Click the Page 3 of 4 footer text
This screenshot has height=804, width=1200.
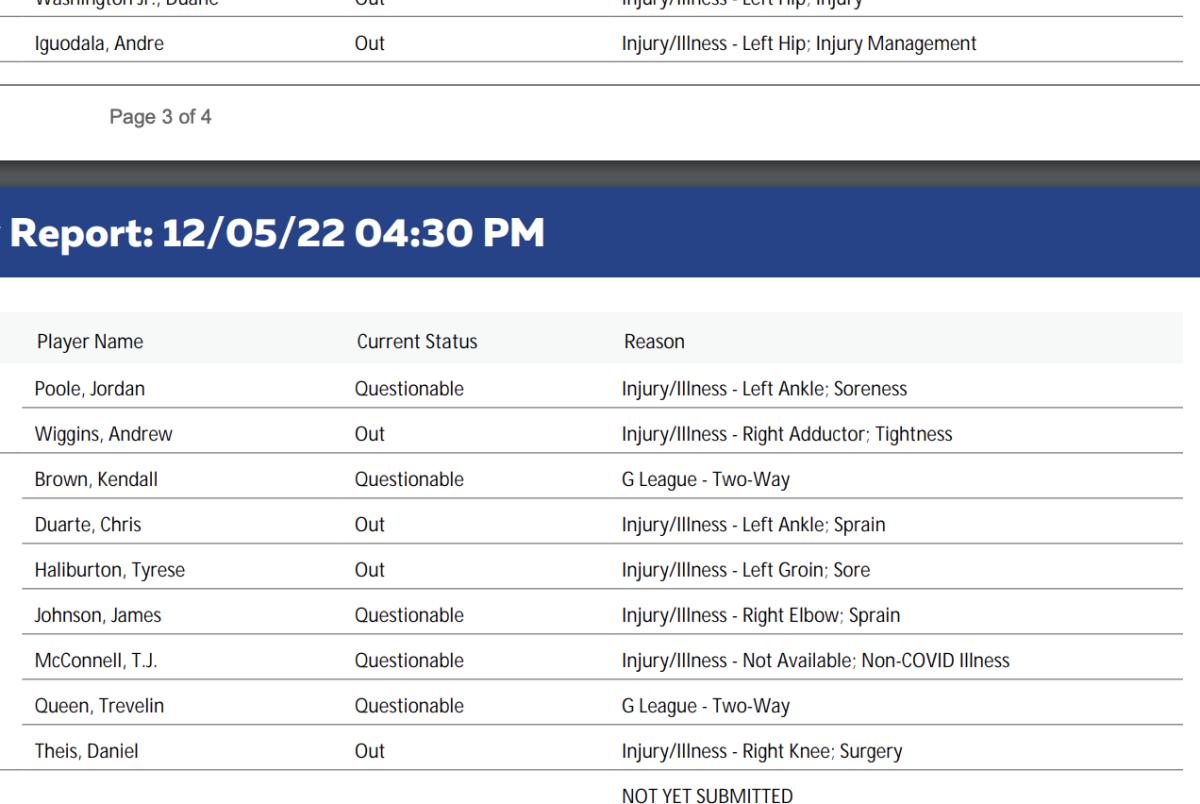coord(160,117)
